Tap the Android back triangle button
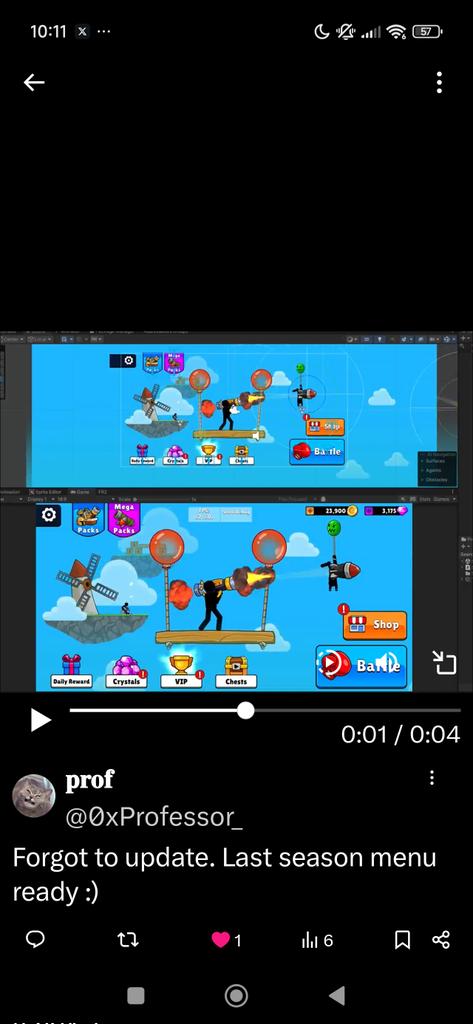This screenshot has width=473, height=1024. 337,995
